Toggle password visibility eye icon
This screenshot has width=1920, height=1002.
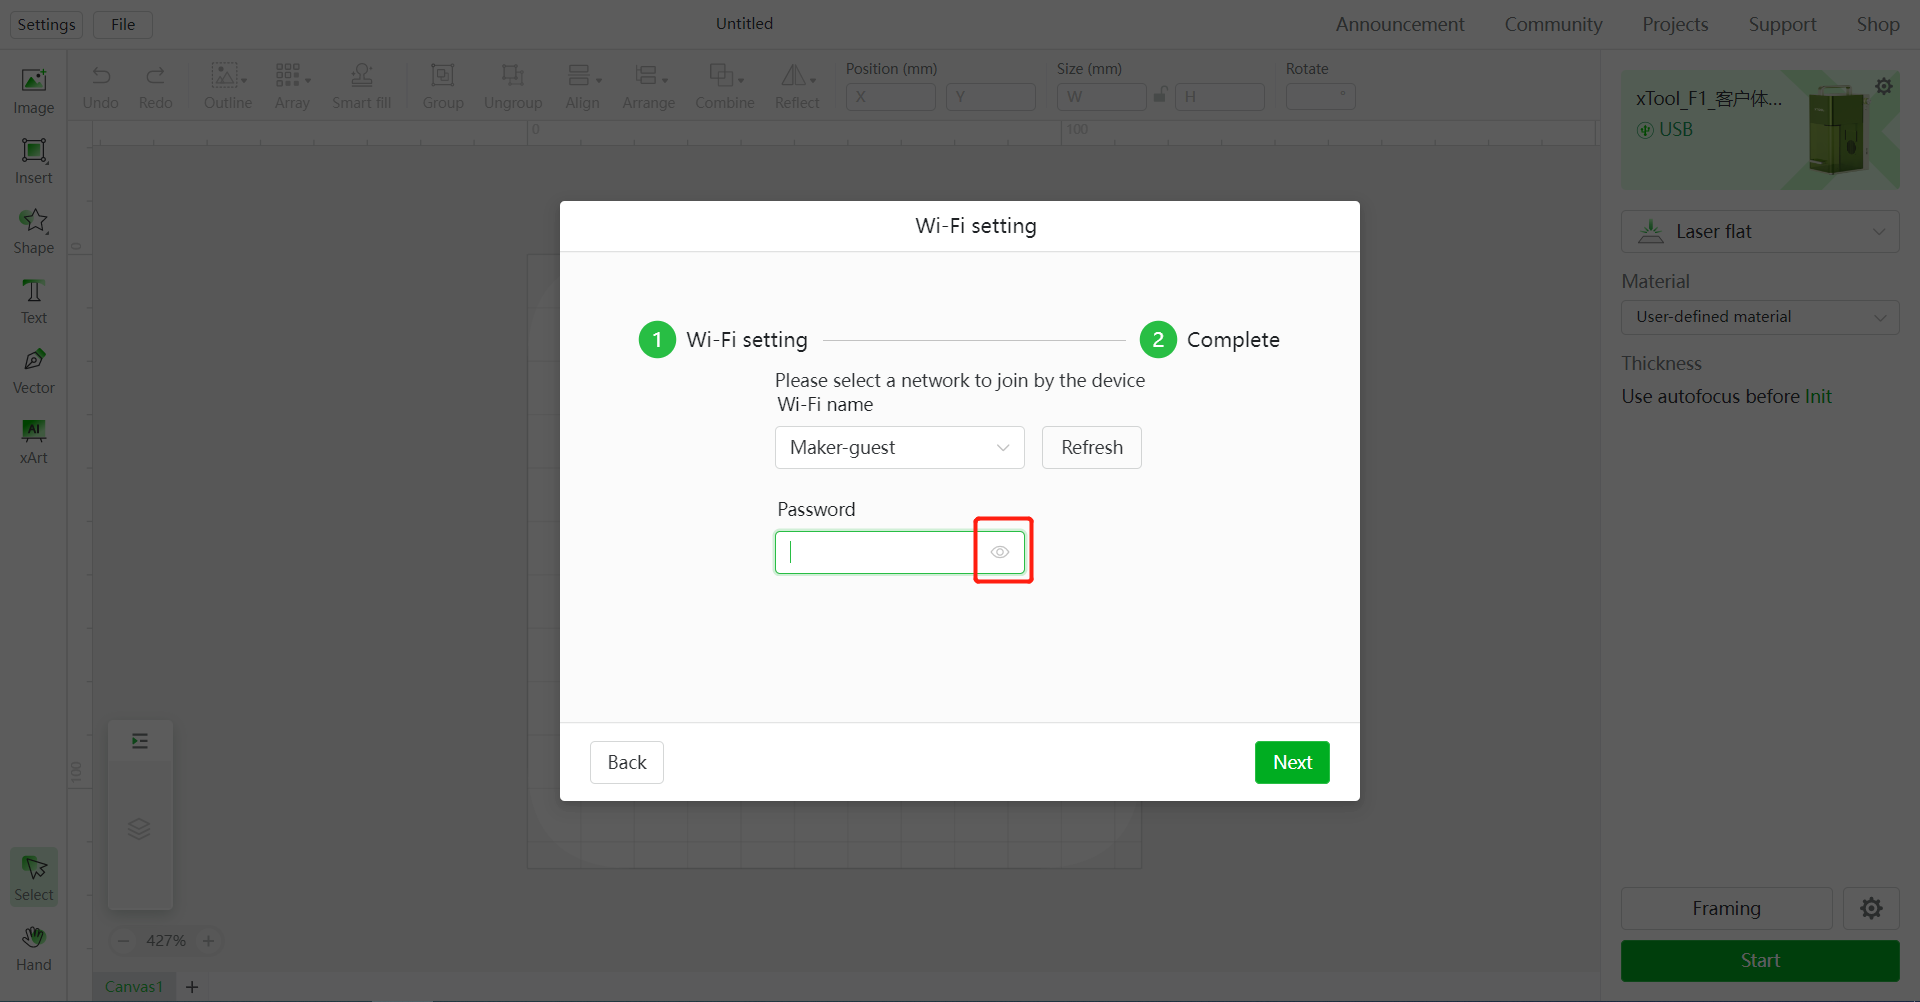click(x=1000, y=552)
